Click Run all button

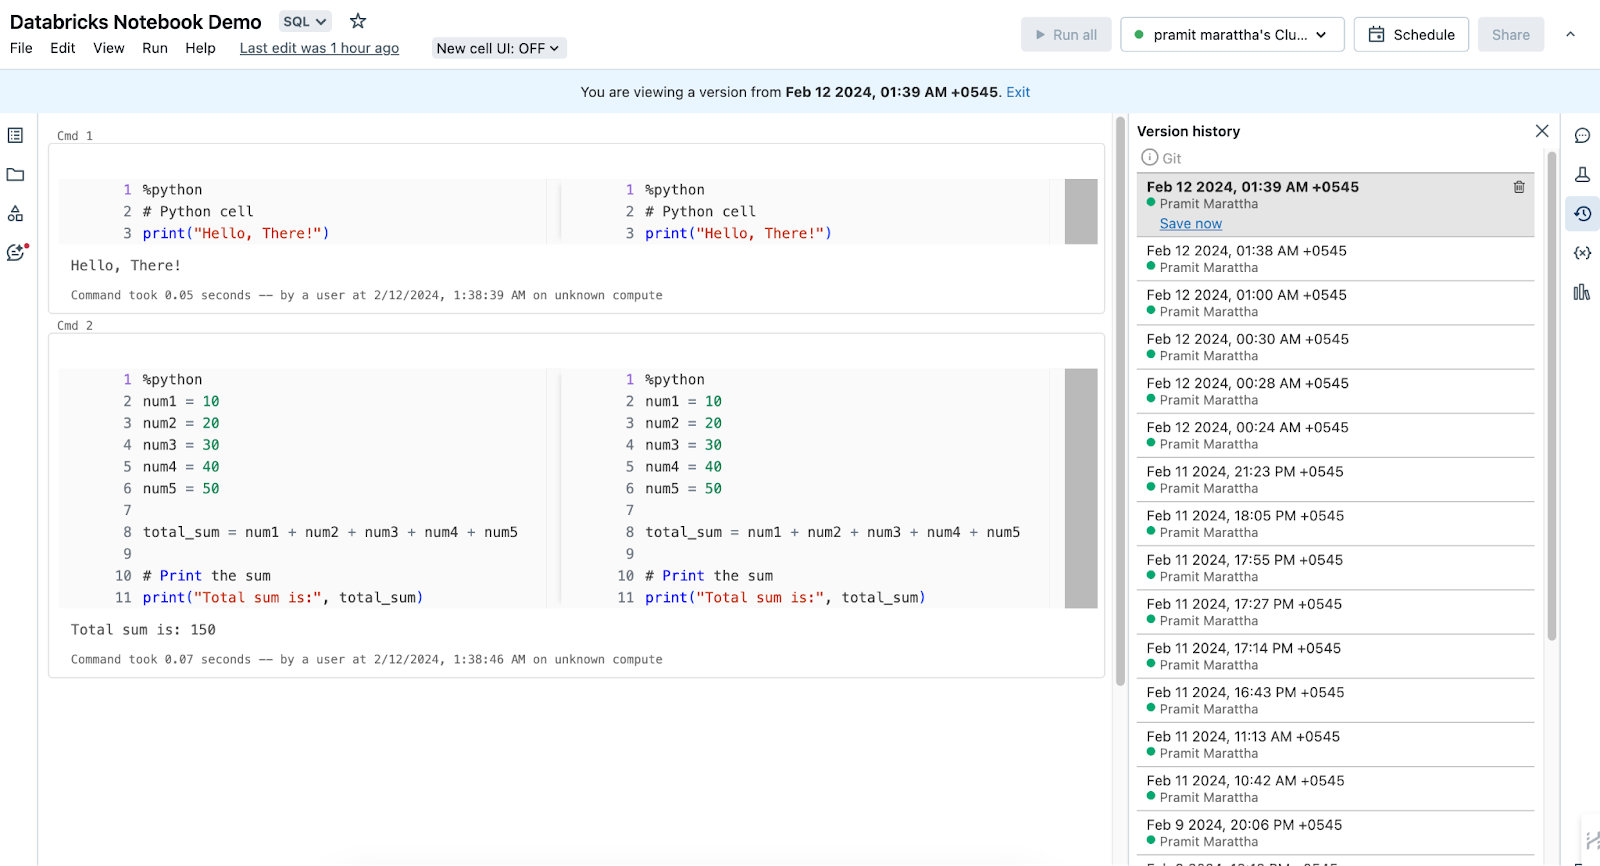(x=1066, y=34)
